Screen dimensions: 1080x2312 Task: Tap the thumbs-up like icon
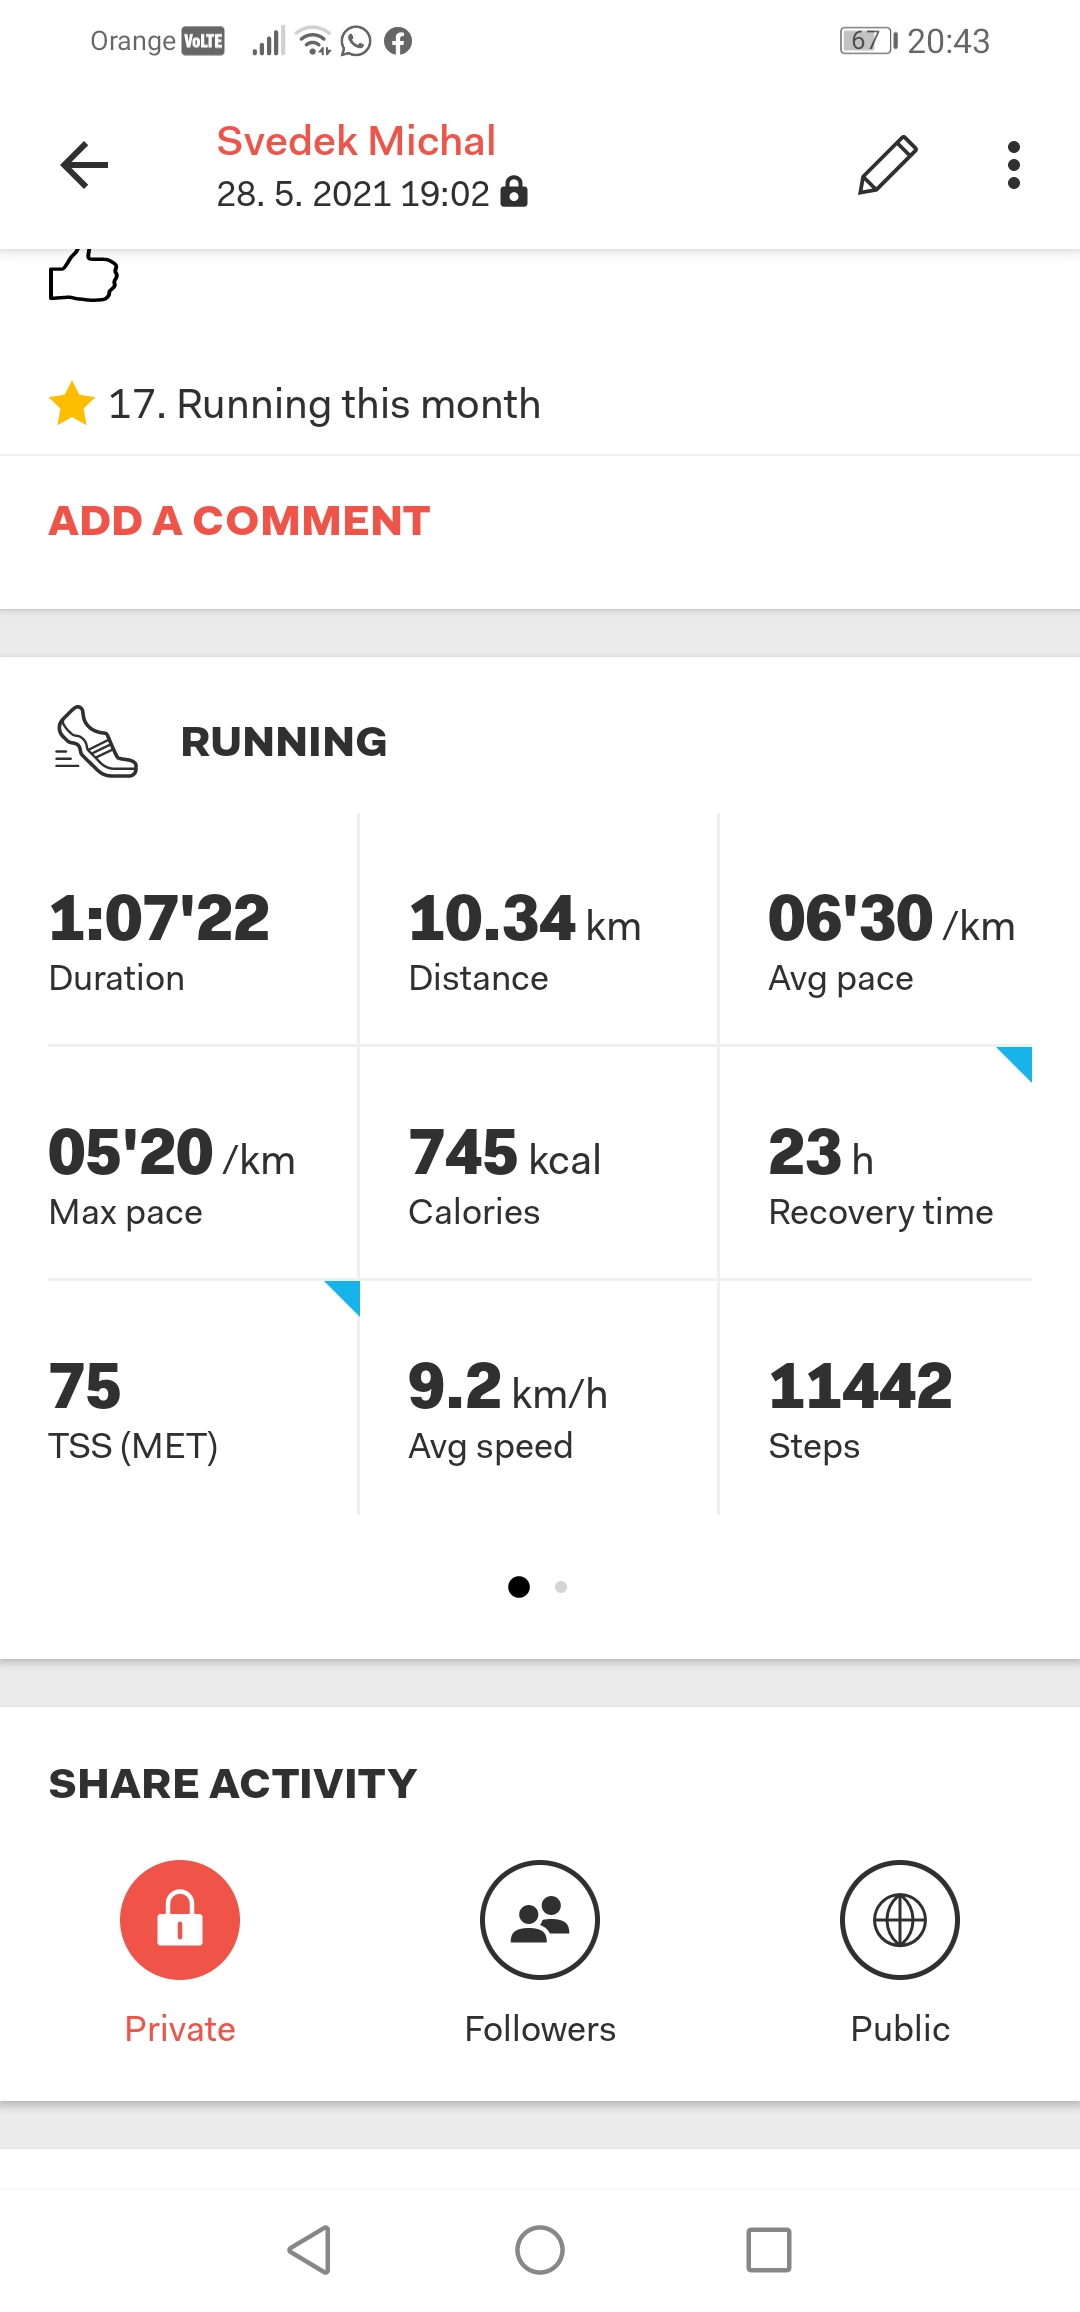(84, 275)
